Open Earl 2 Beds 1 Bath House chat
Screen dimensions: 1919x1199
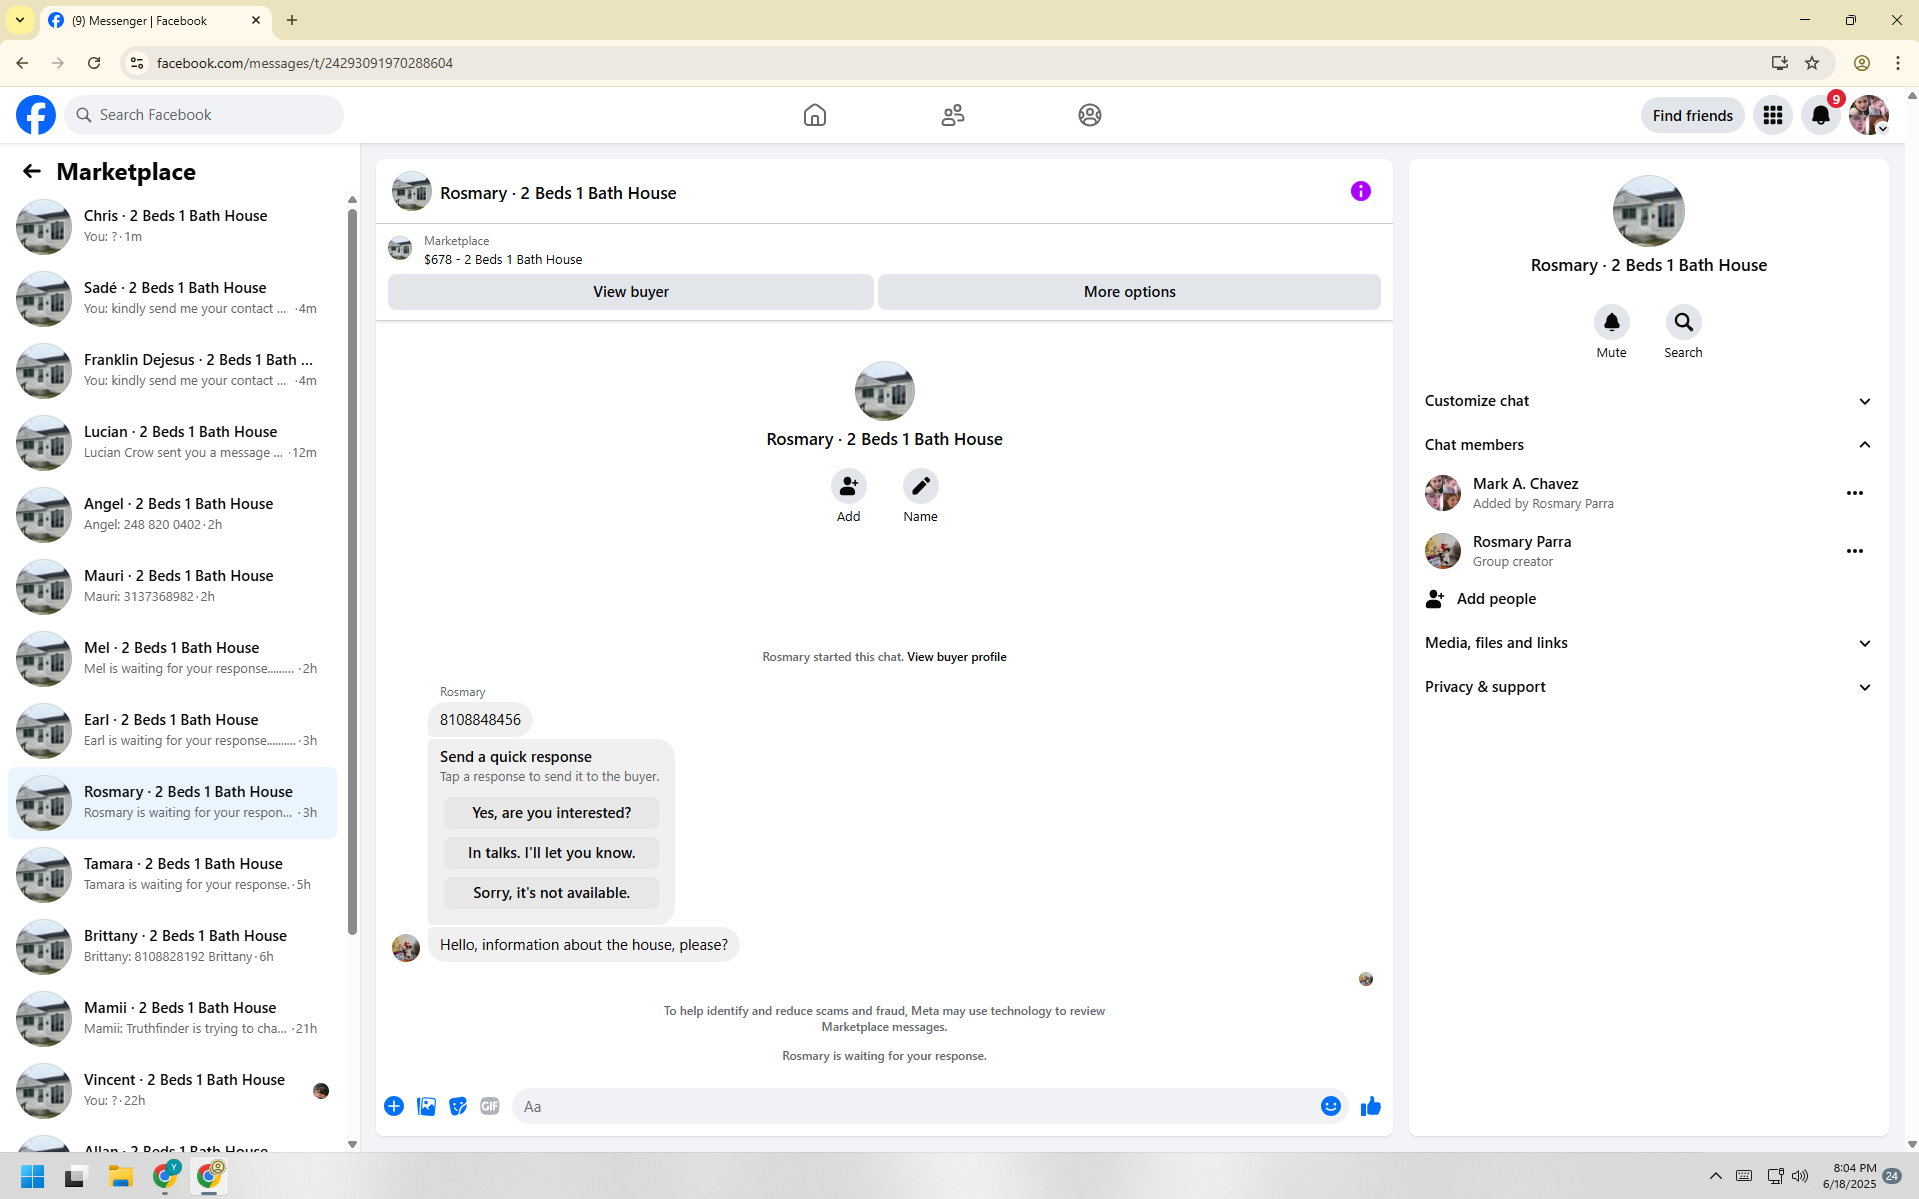coord(172,730)
